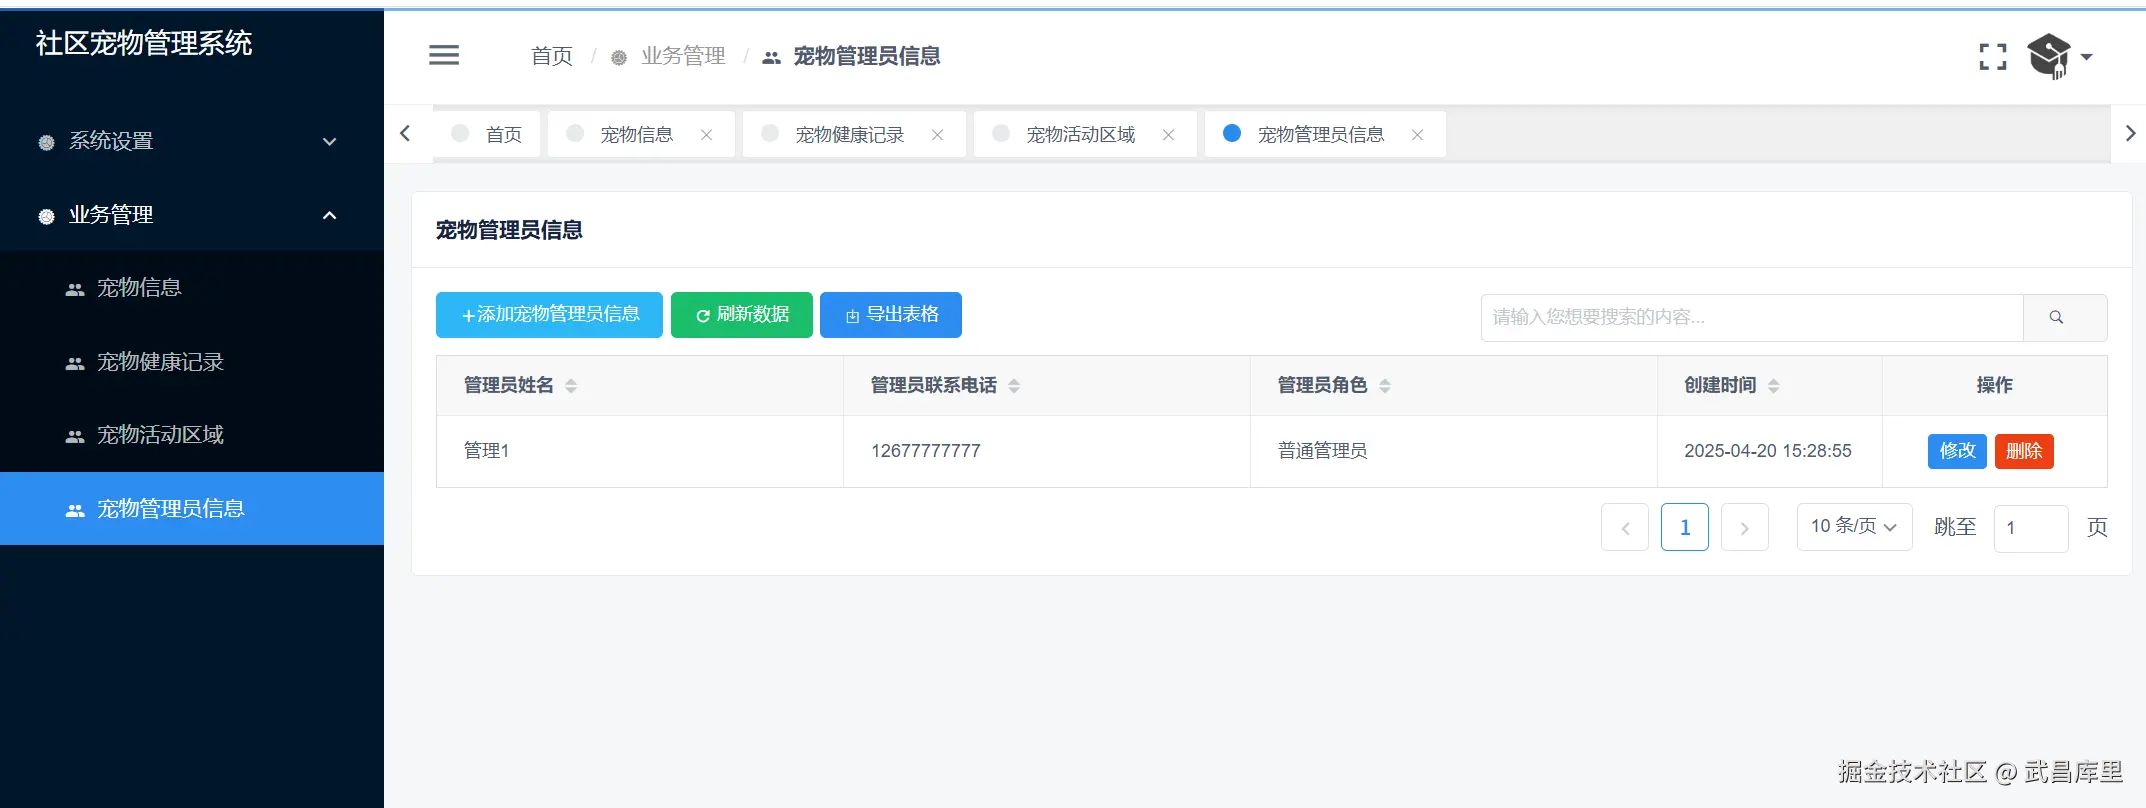Screen dimensions: 2146x808
Task: Click the 刷新数据 button
Action: [x=742, y=315]
